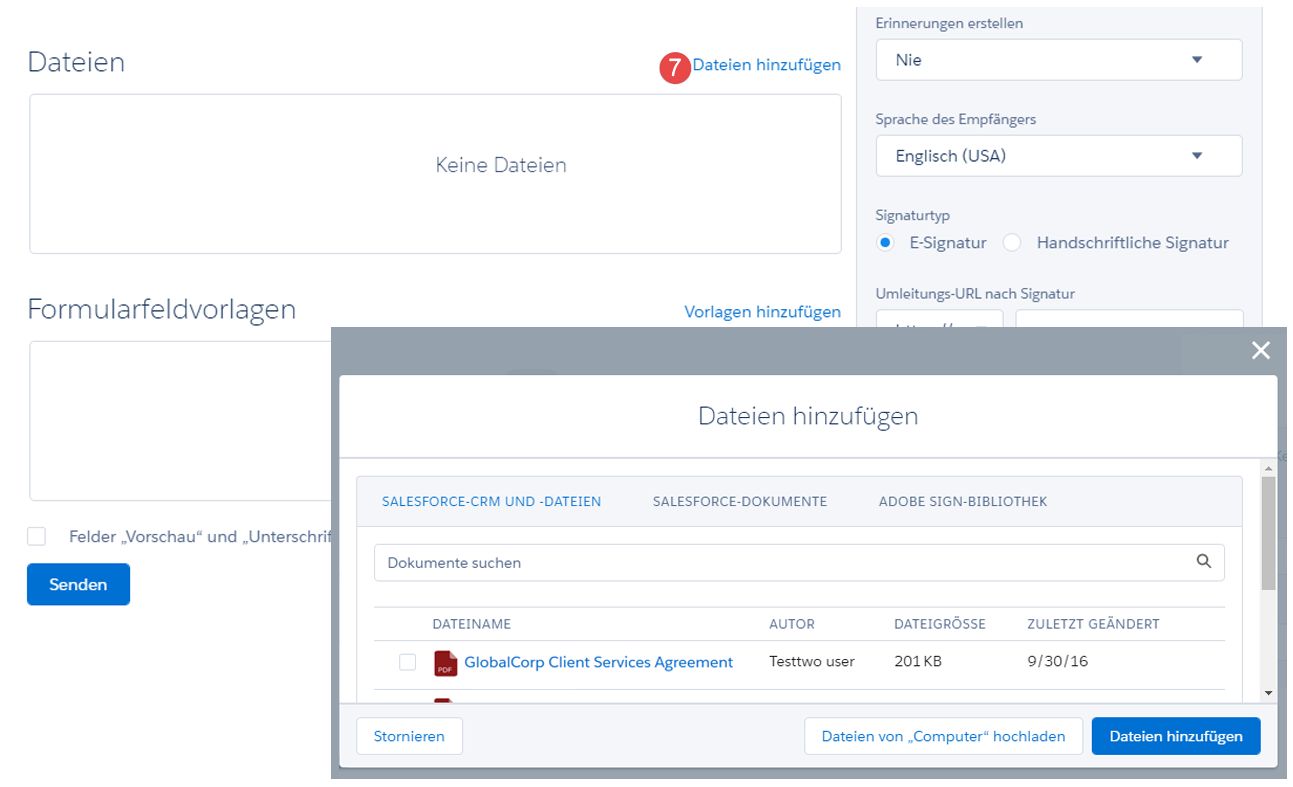Click the PDF icon of GlobalCorp Client Services Agreement
This screenshot has height=787, width=1293.
445,663
